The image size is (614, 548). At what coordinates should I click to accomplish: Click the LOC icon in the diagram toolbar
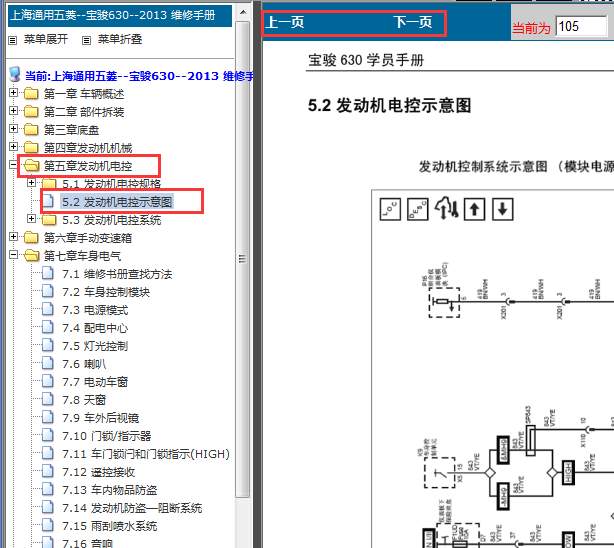[x=390, y=209]
